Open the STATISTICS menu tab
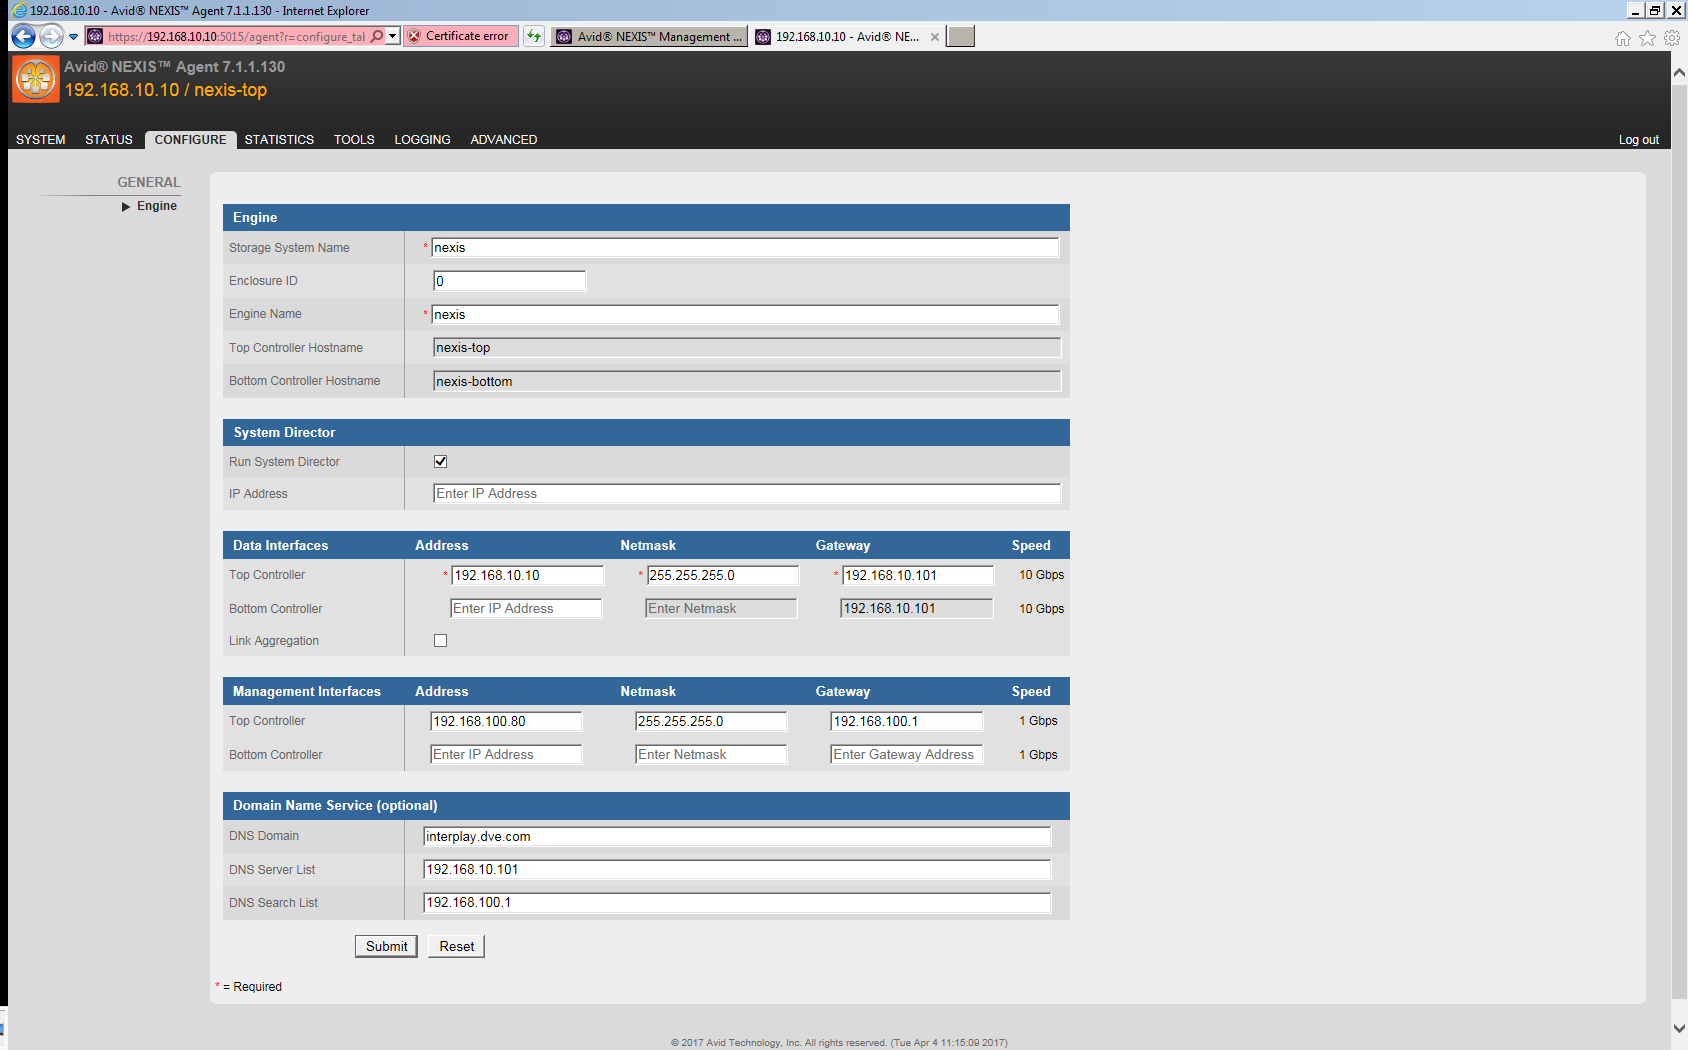Image resolution: width=1688 pixels, height=1050 pixels. click(x=279, y=140)
